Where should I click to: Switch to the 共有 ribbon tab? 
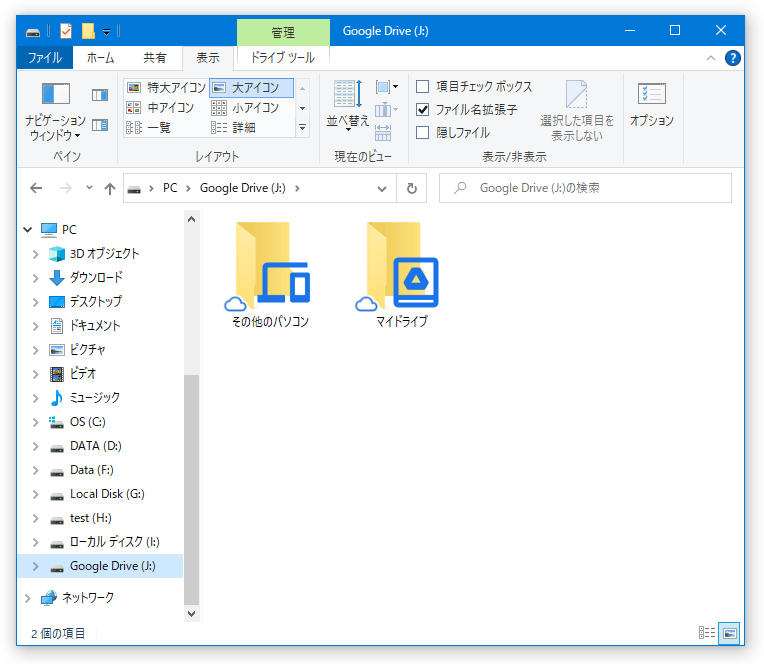click(154, 58)
